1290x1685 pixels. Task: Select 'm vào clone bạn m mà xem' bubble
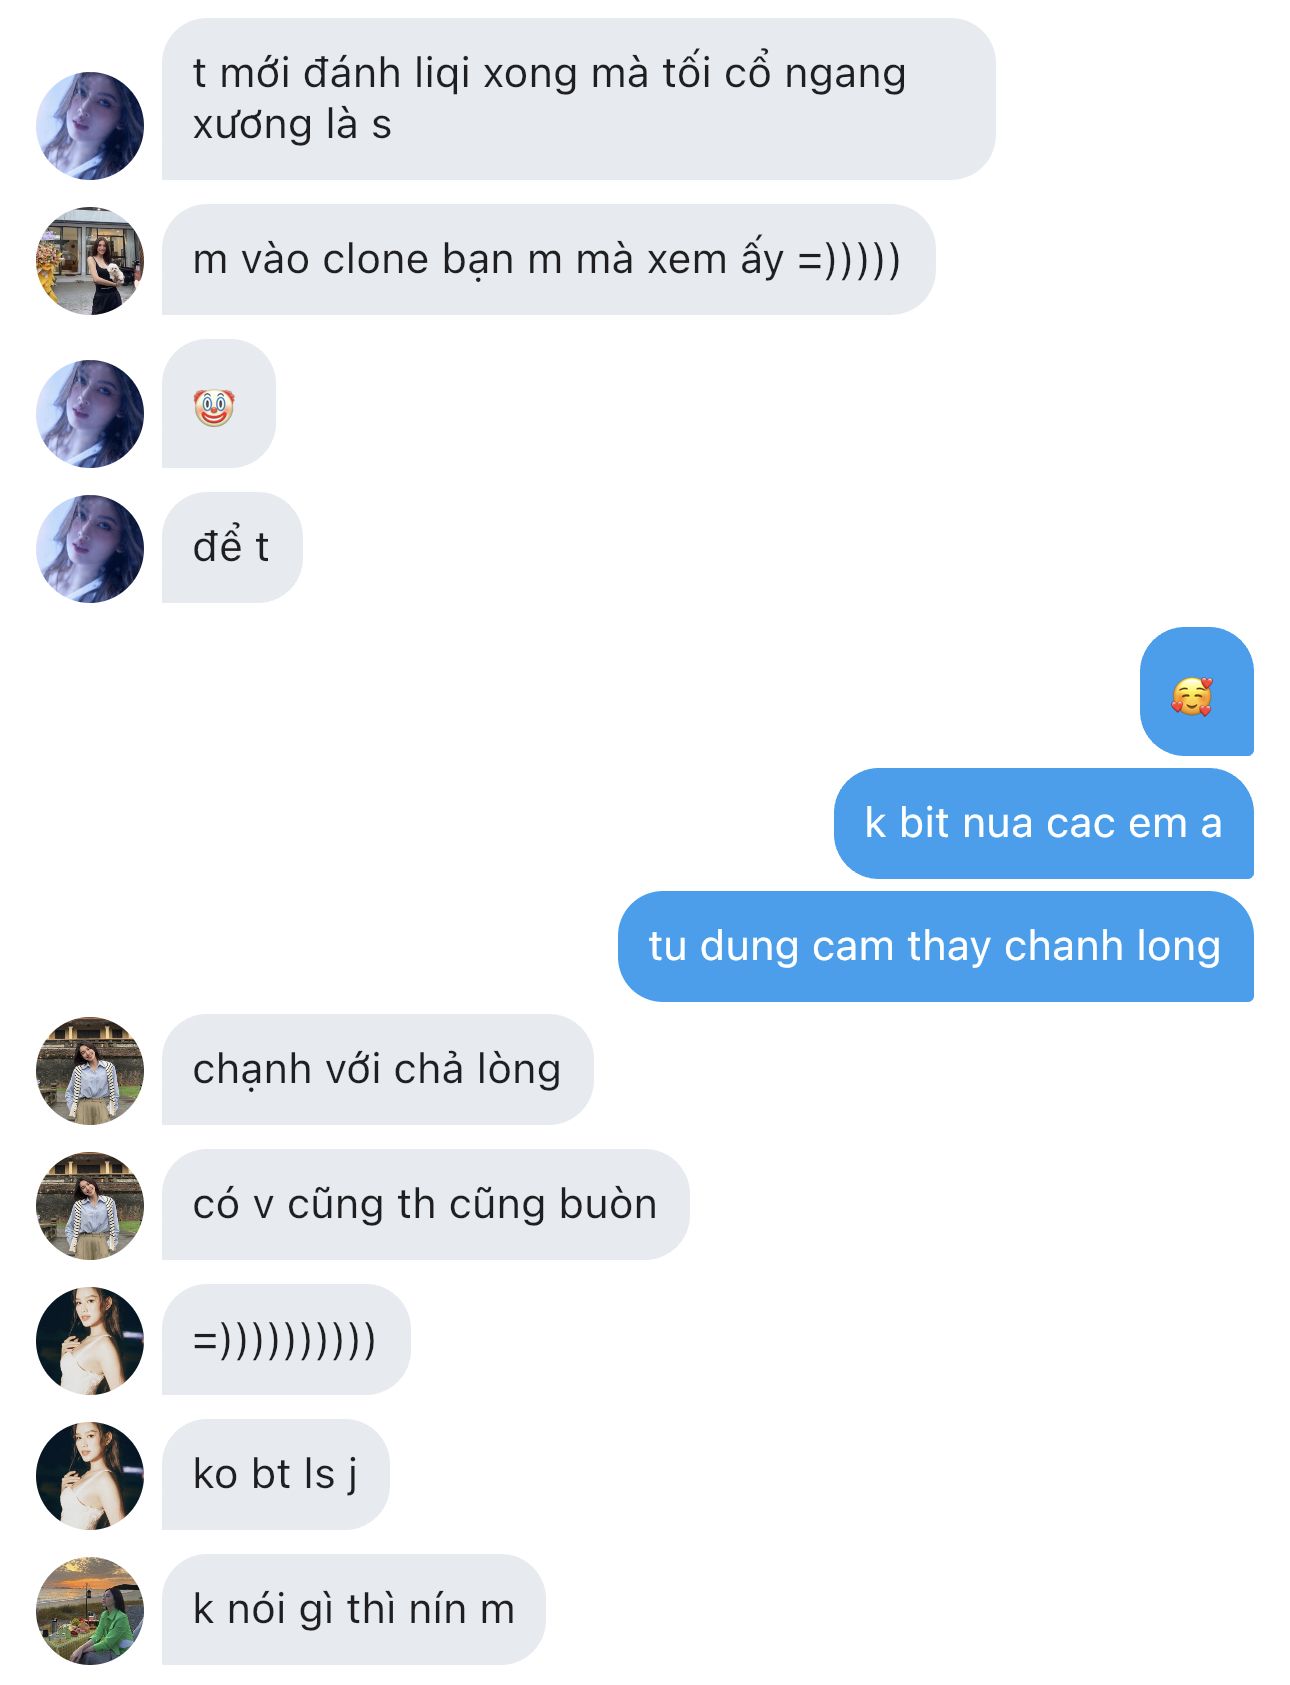pyautogui.click(x=548, y=260)
